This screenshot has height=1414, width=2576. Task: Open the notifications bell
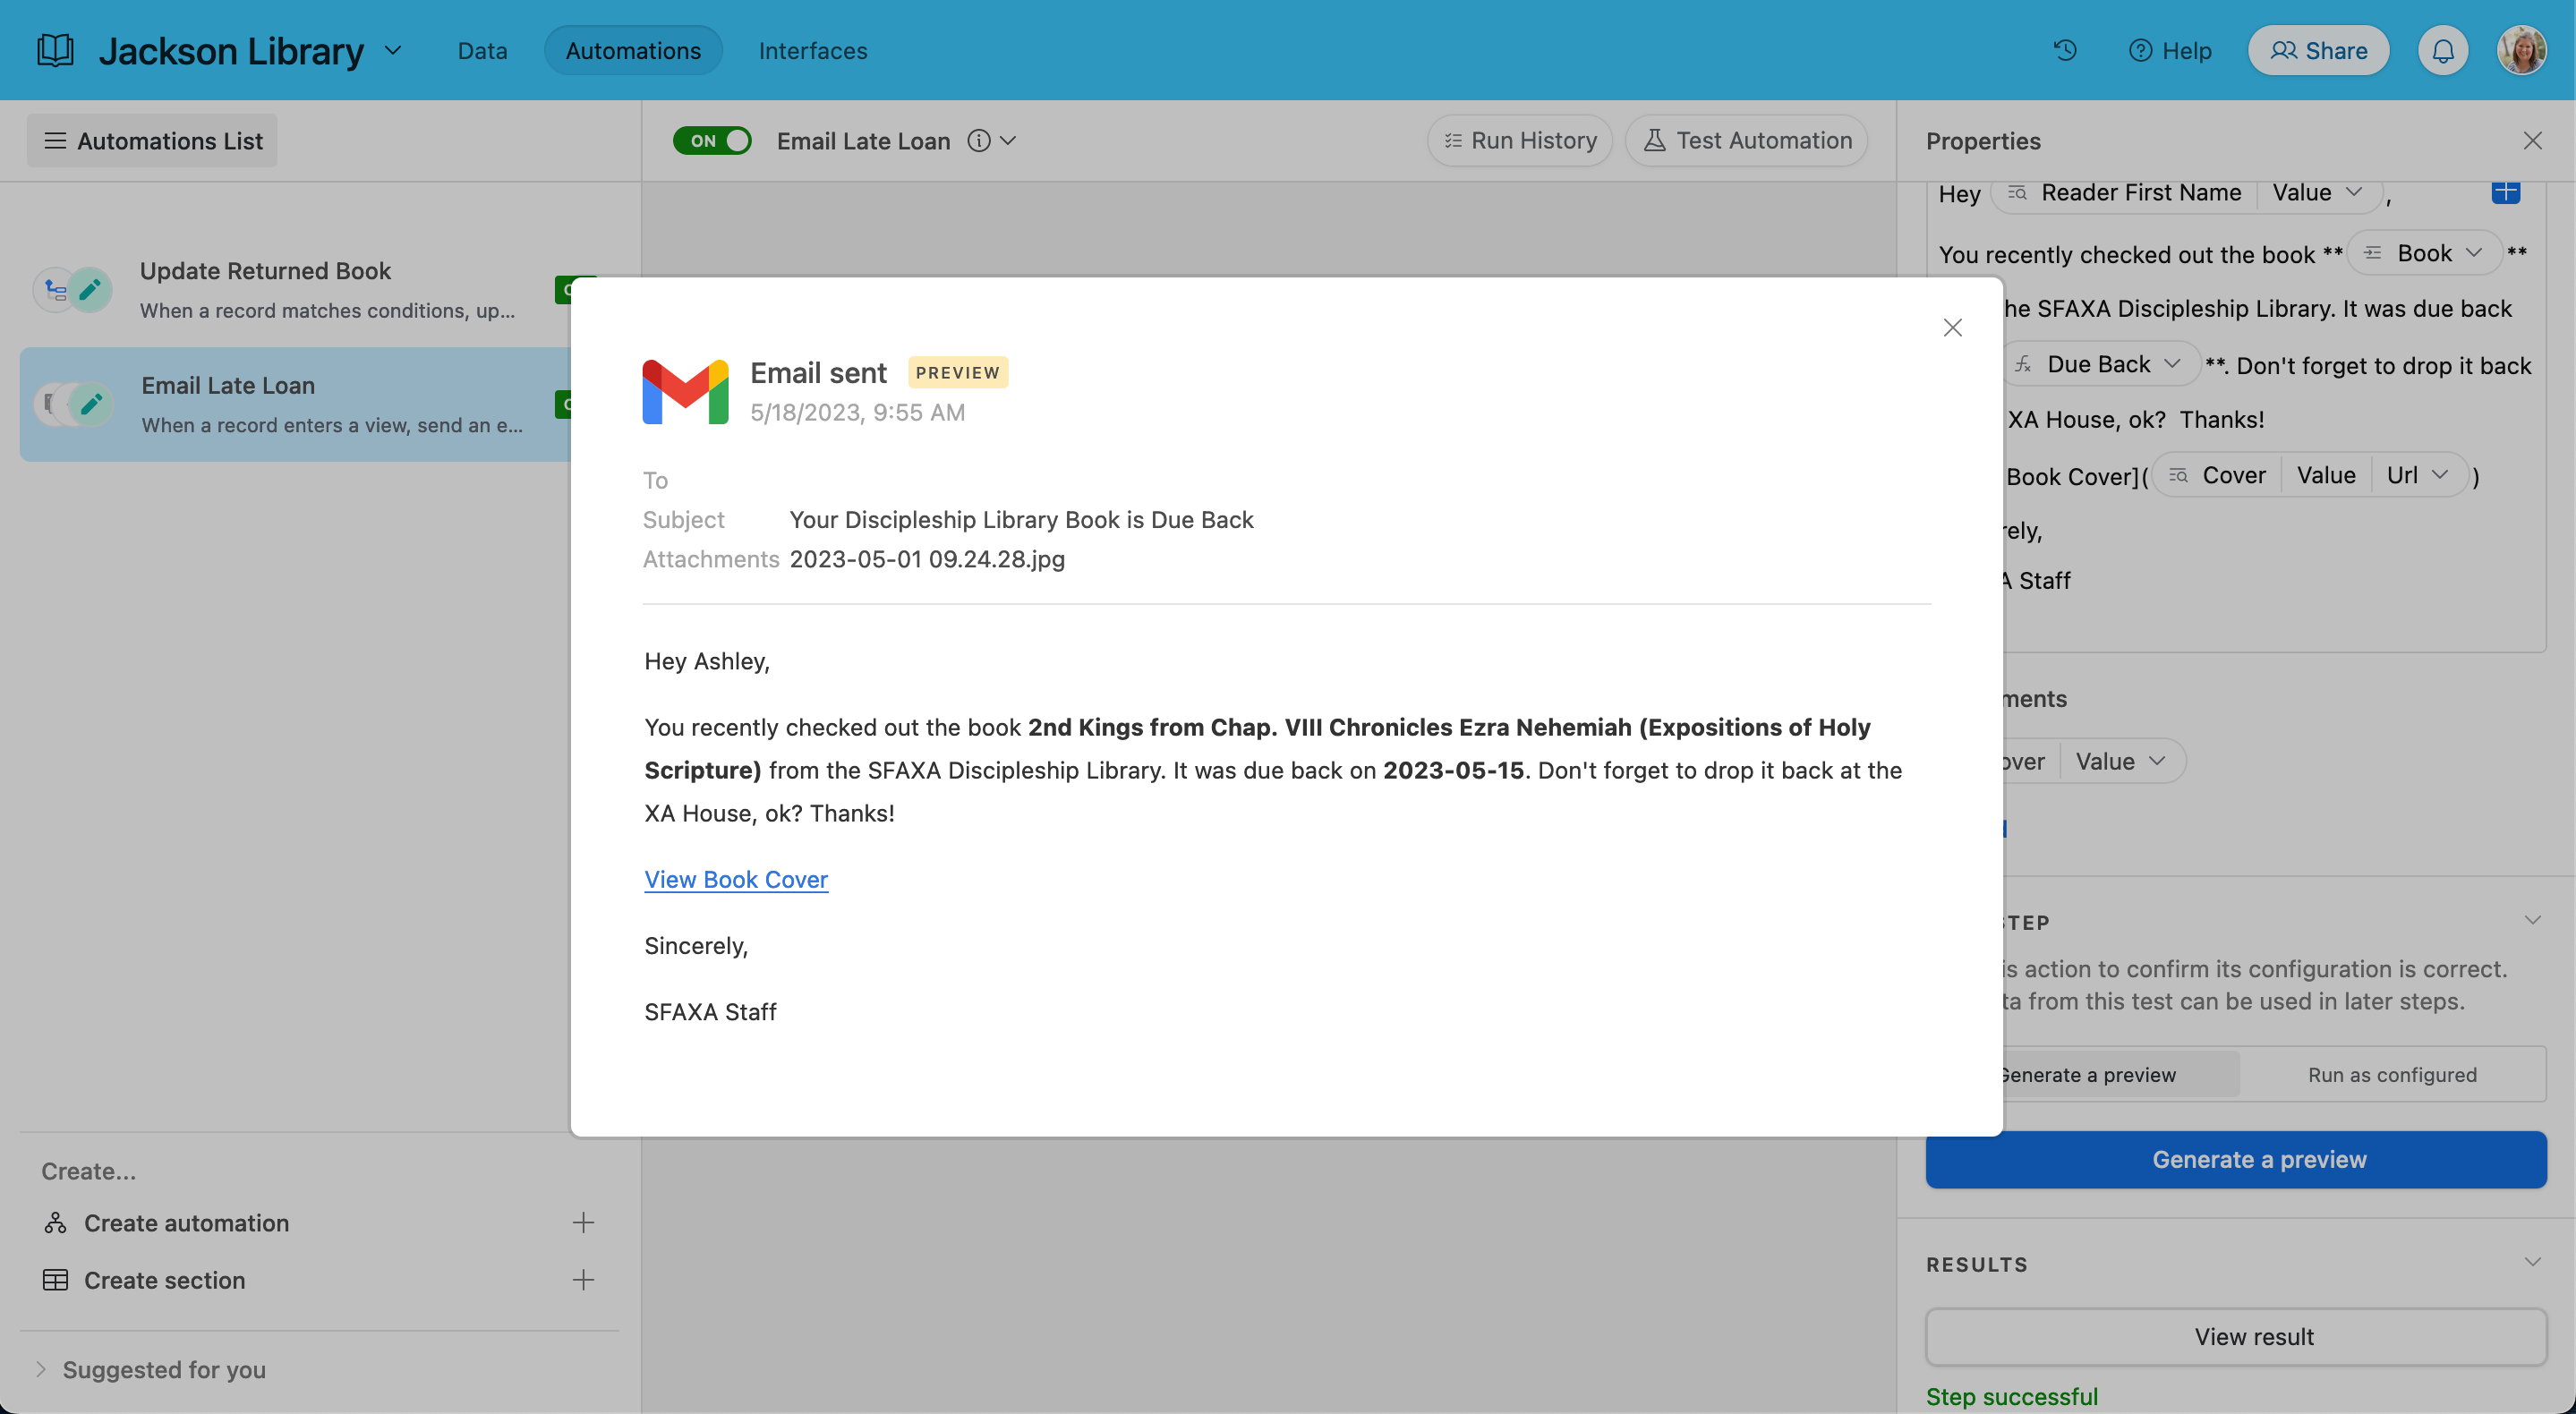click(2443, 50)
